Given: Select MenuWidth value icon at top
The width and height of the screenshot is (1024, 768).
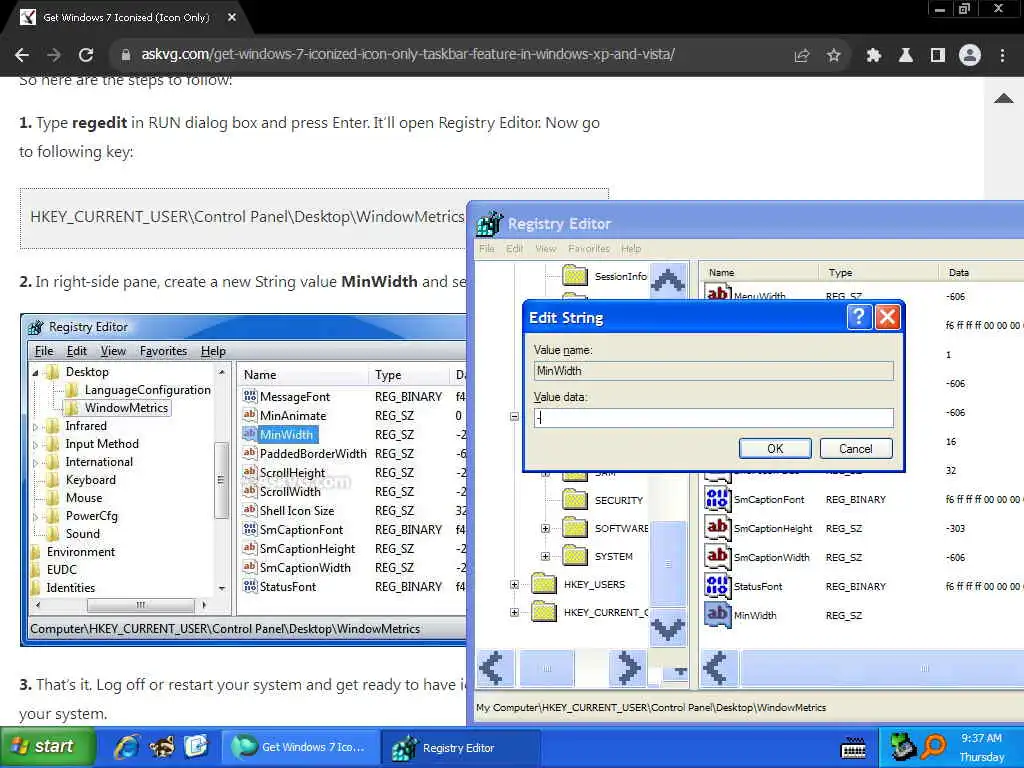Looking at the screenshot, I should (x=717, y=292).
